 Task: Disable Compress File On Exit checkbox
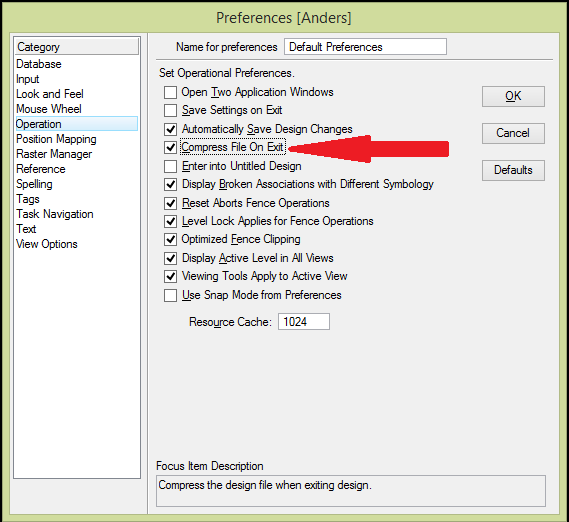tap(170, 147)
